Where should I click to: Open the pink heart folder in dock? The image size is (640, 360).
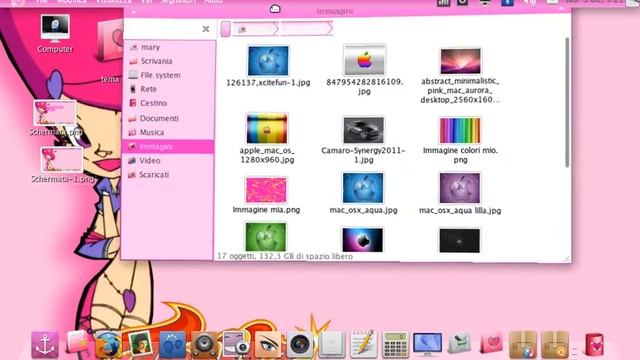tap(491, 343)
